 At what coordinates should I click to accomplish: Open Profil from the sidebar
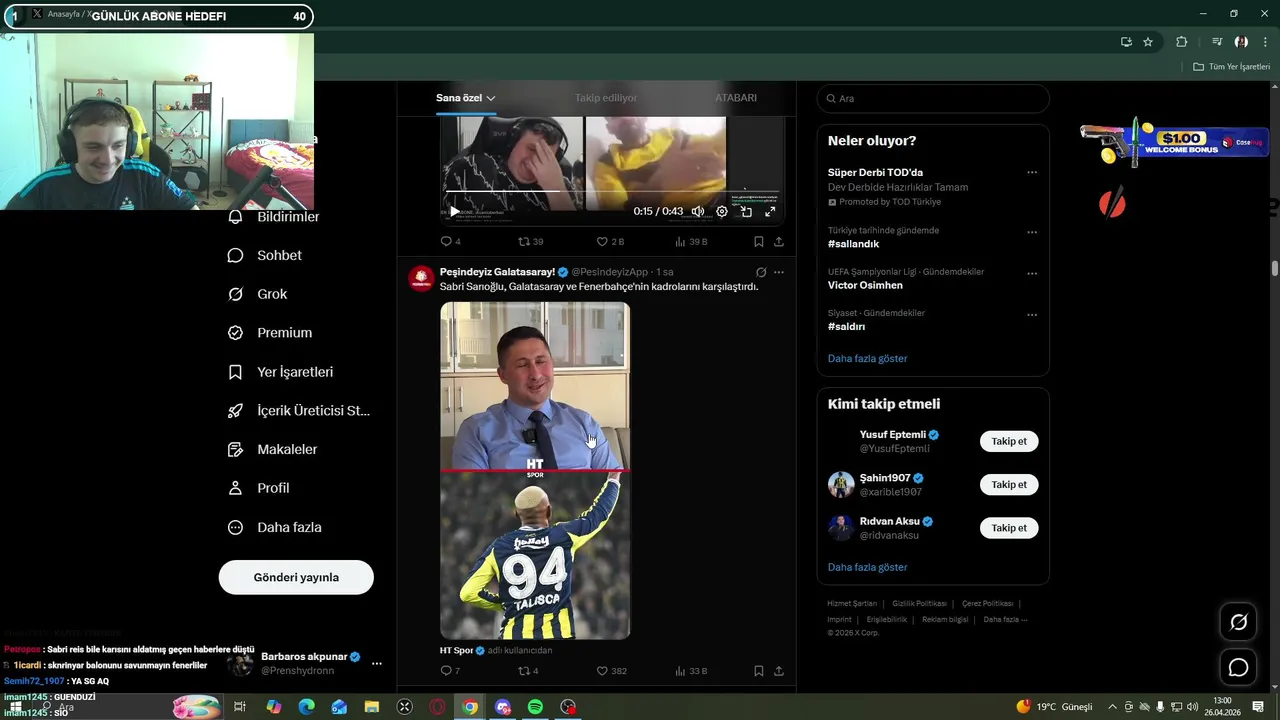click(258, 488)
